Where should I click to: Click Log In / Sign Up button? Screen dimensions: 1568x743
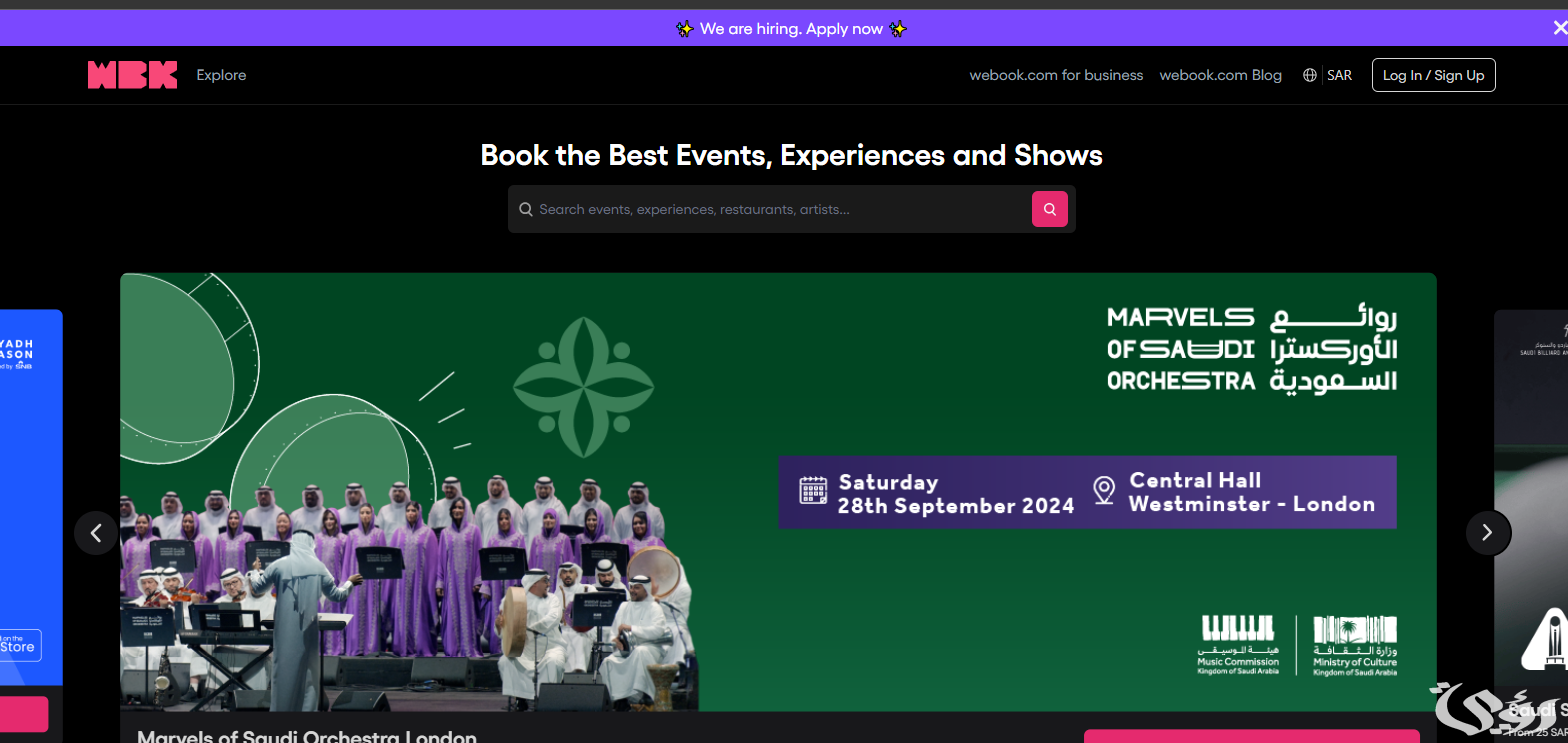pos(1433,75)
